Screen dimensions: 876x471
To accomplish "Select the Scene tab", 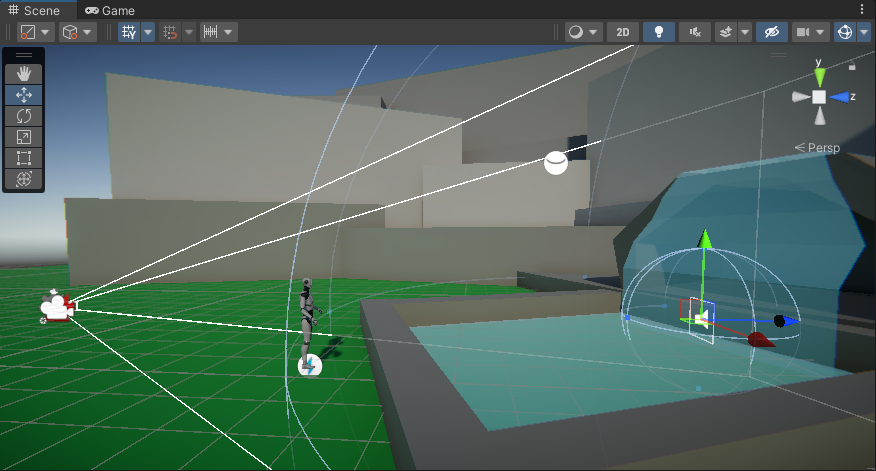I will point(34,10).
